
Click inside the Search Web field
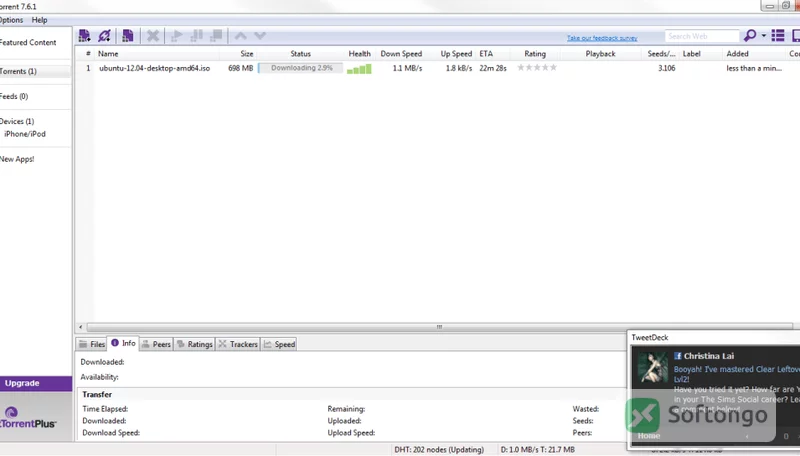pos(702,36)
